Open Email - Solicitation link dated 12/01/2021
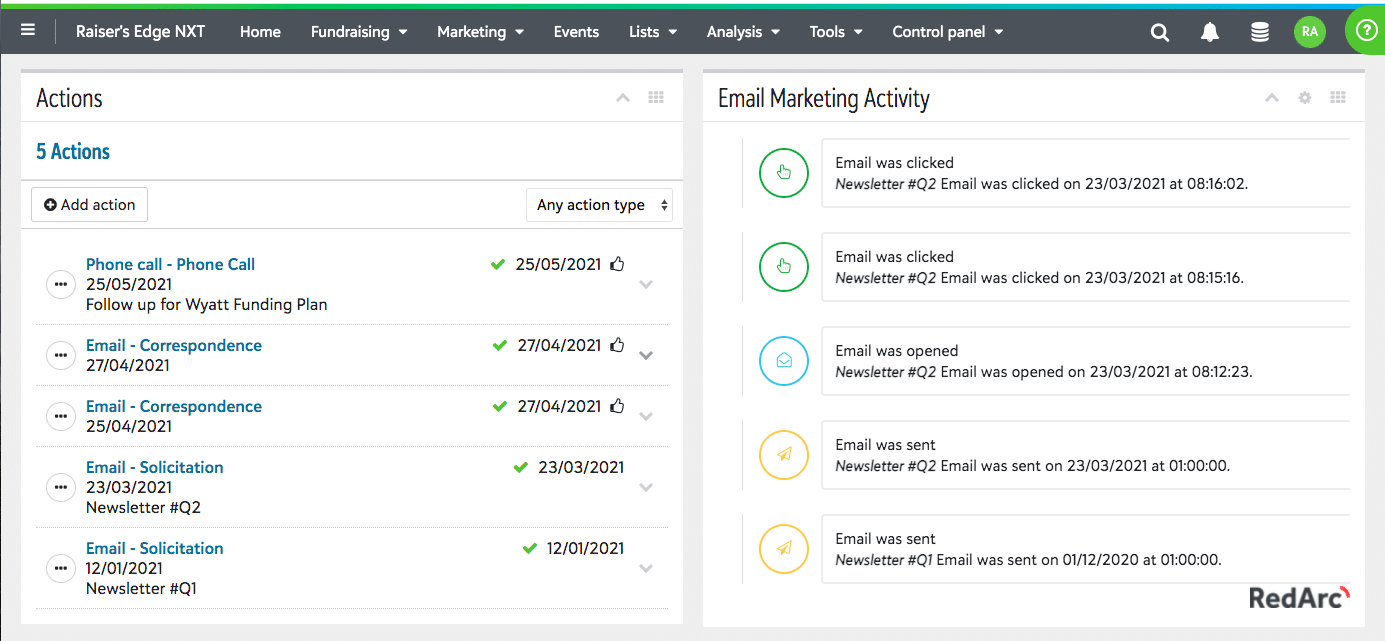The image size is (1385, 641). point(155,548)
